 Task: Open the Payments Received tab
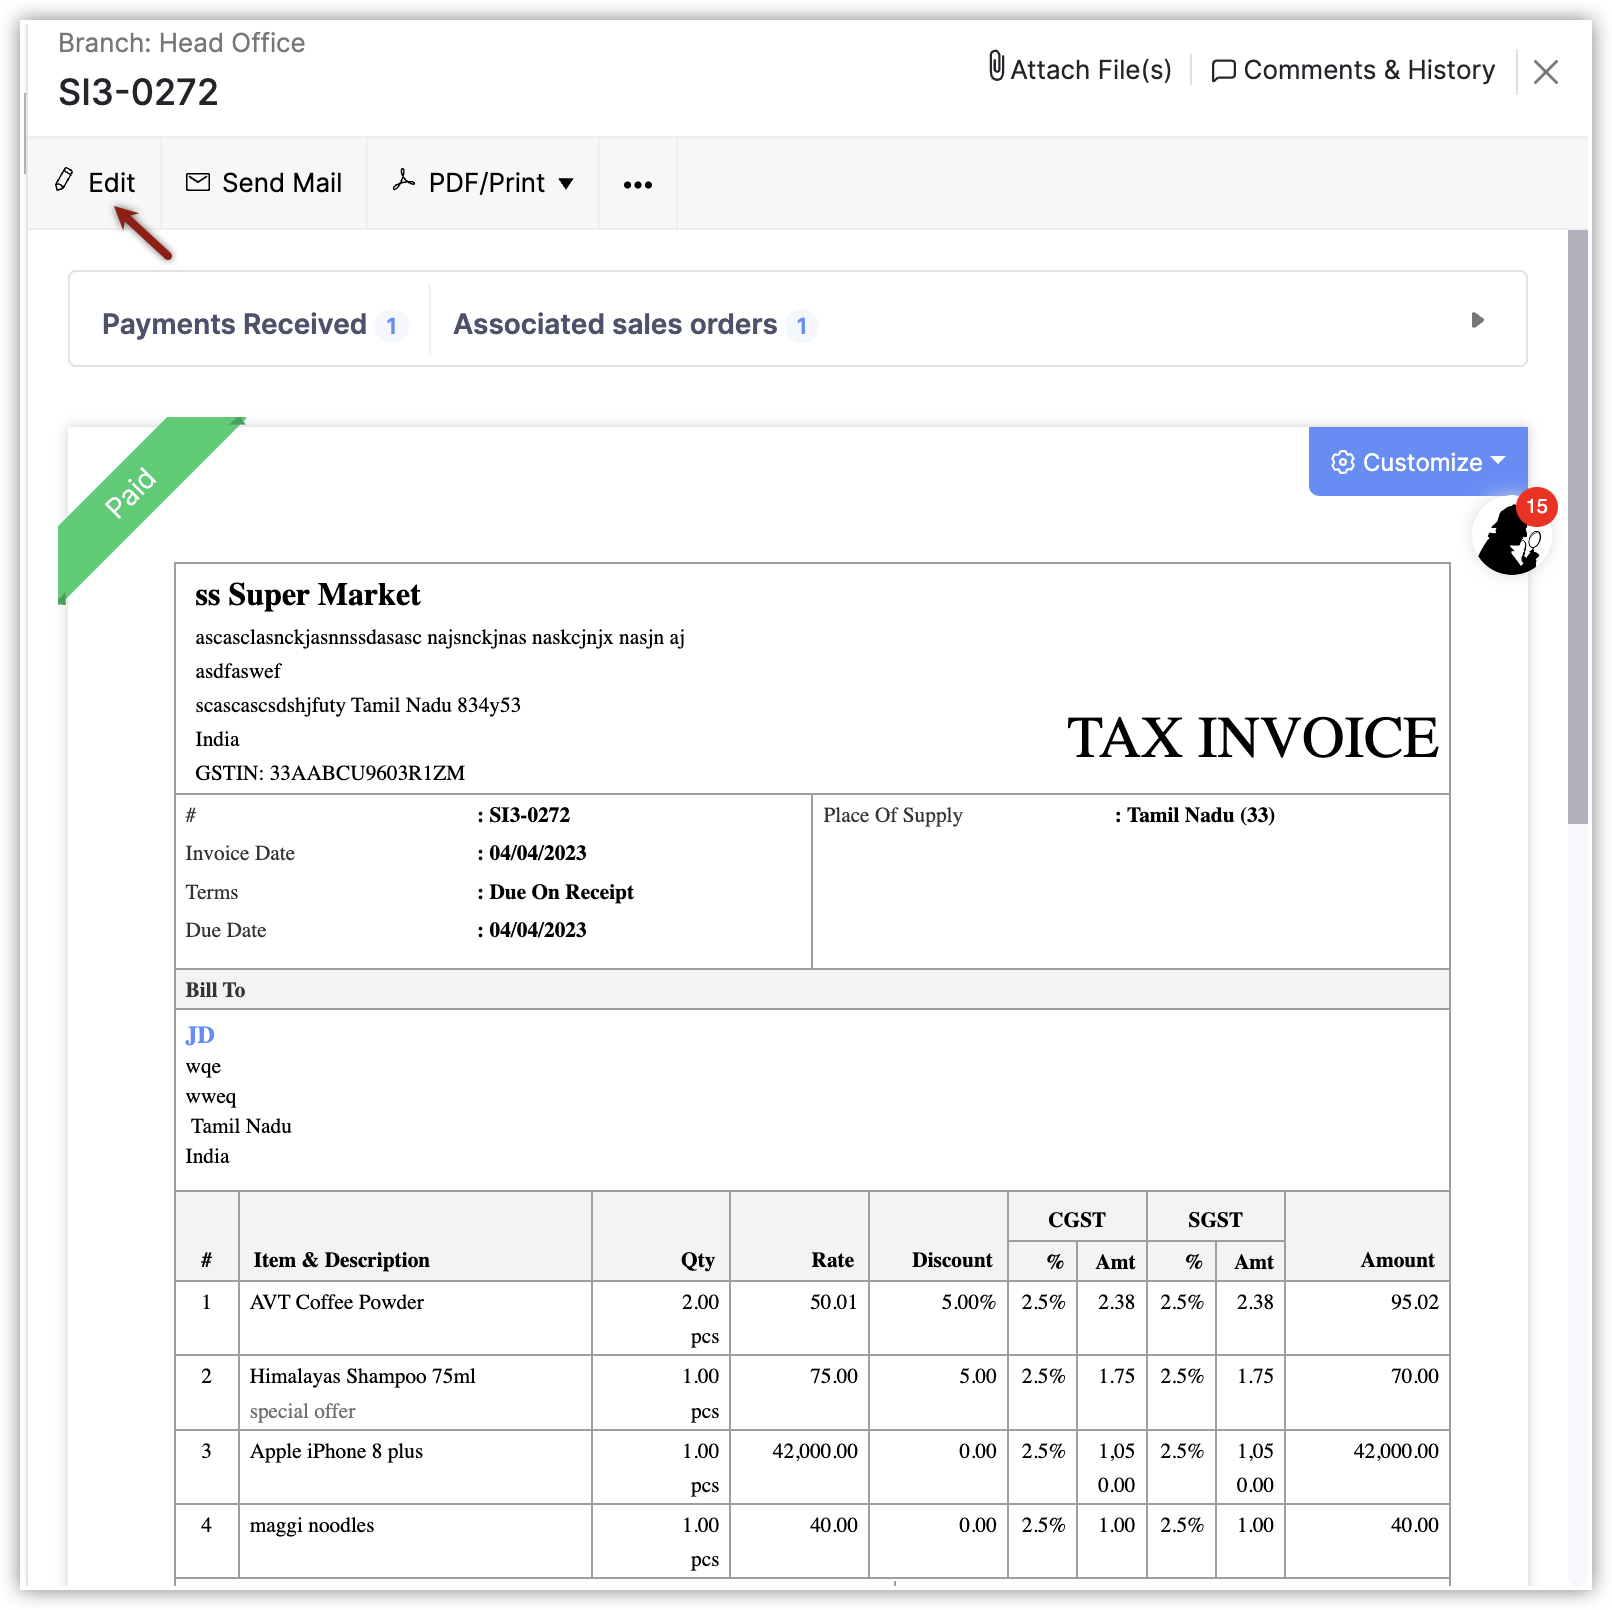(254, 325)
